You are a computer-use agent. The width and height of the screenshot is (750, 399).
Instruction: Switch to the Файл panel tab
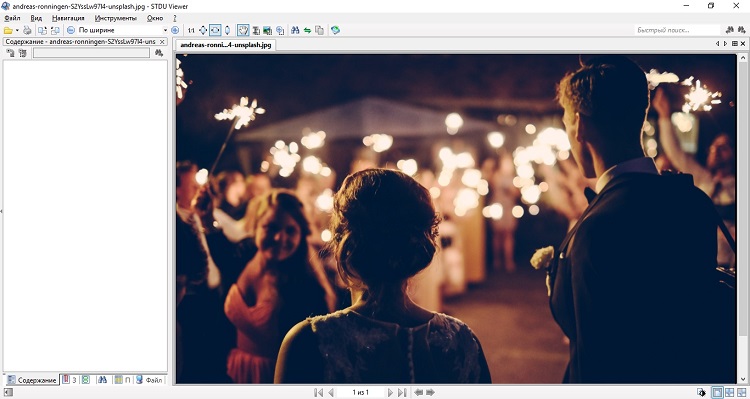pyautogui.click(x=149, y=380)
